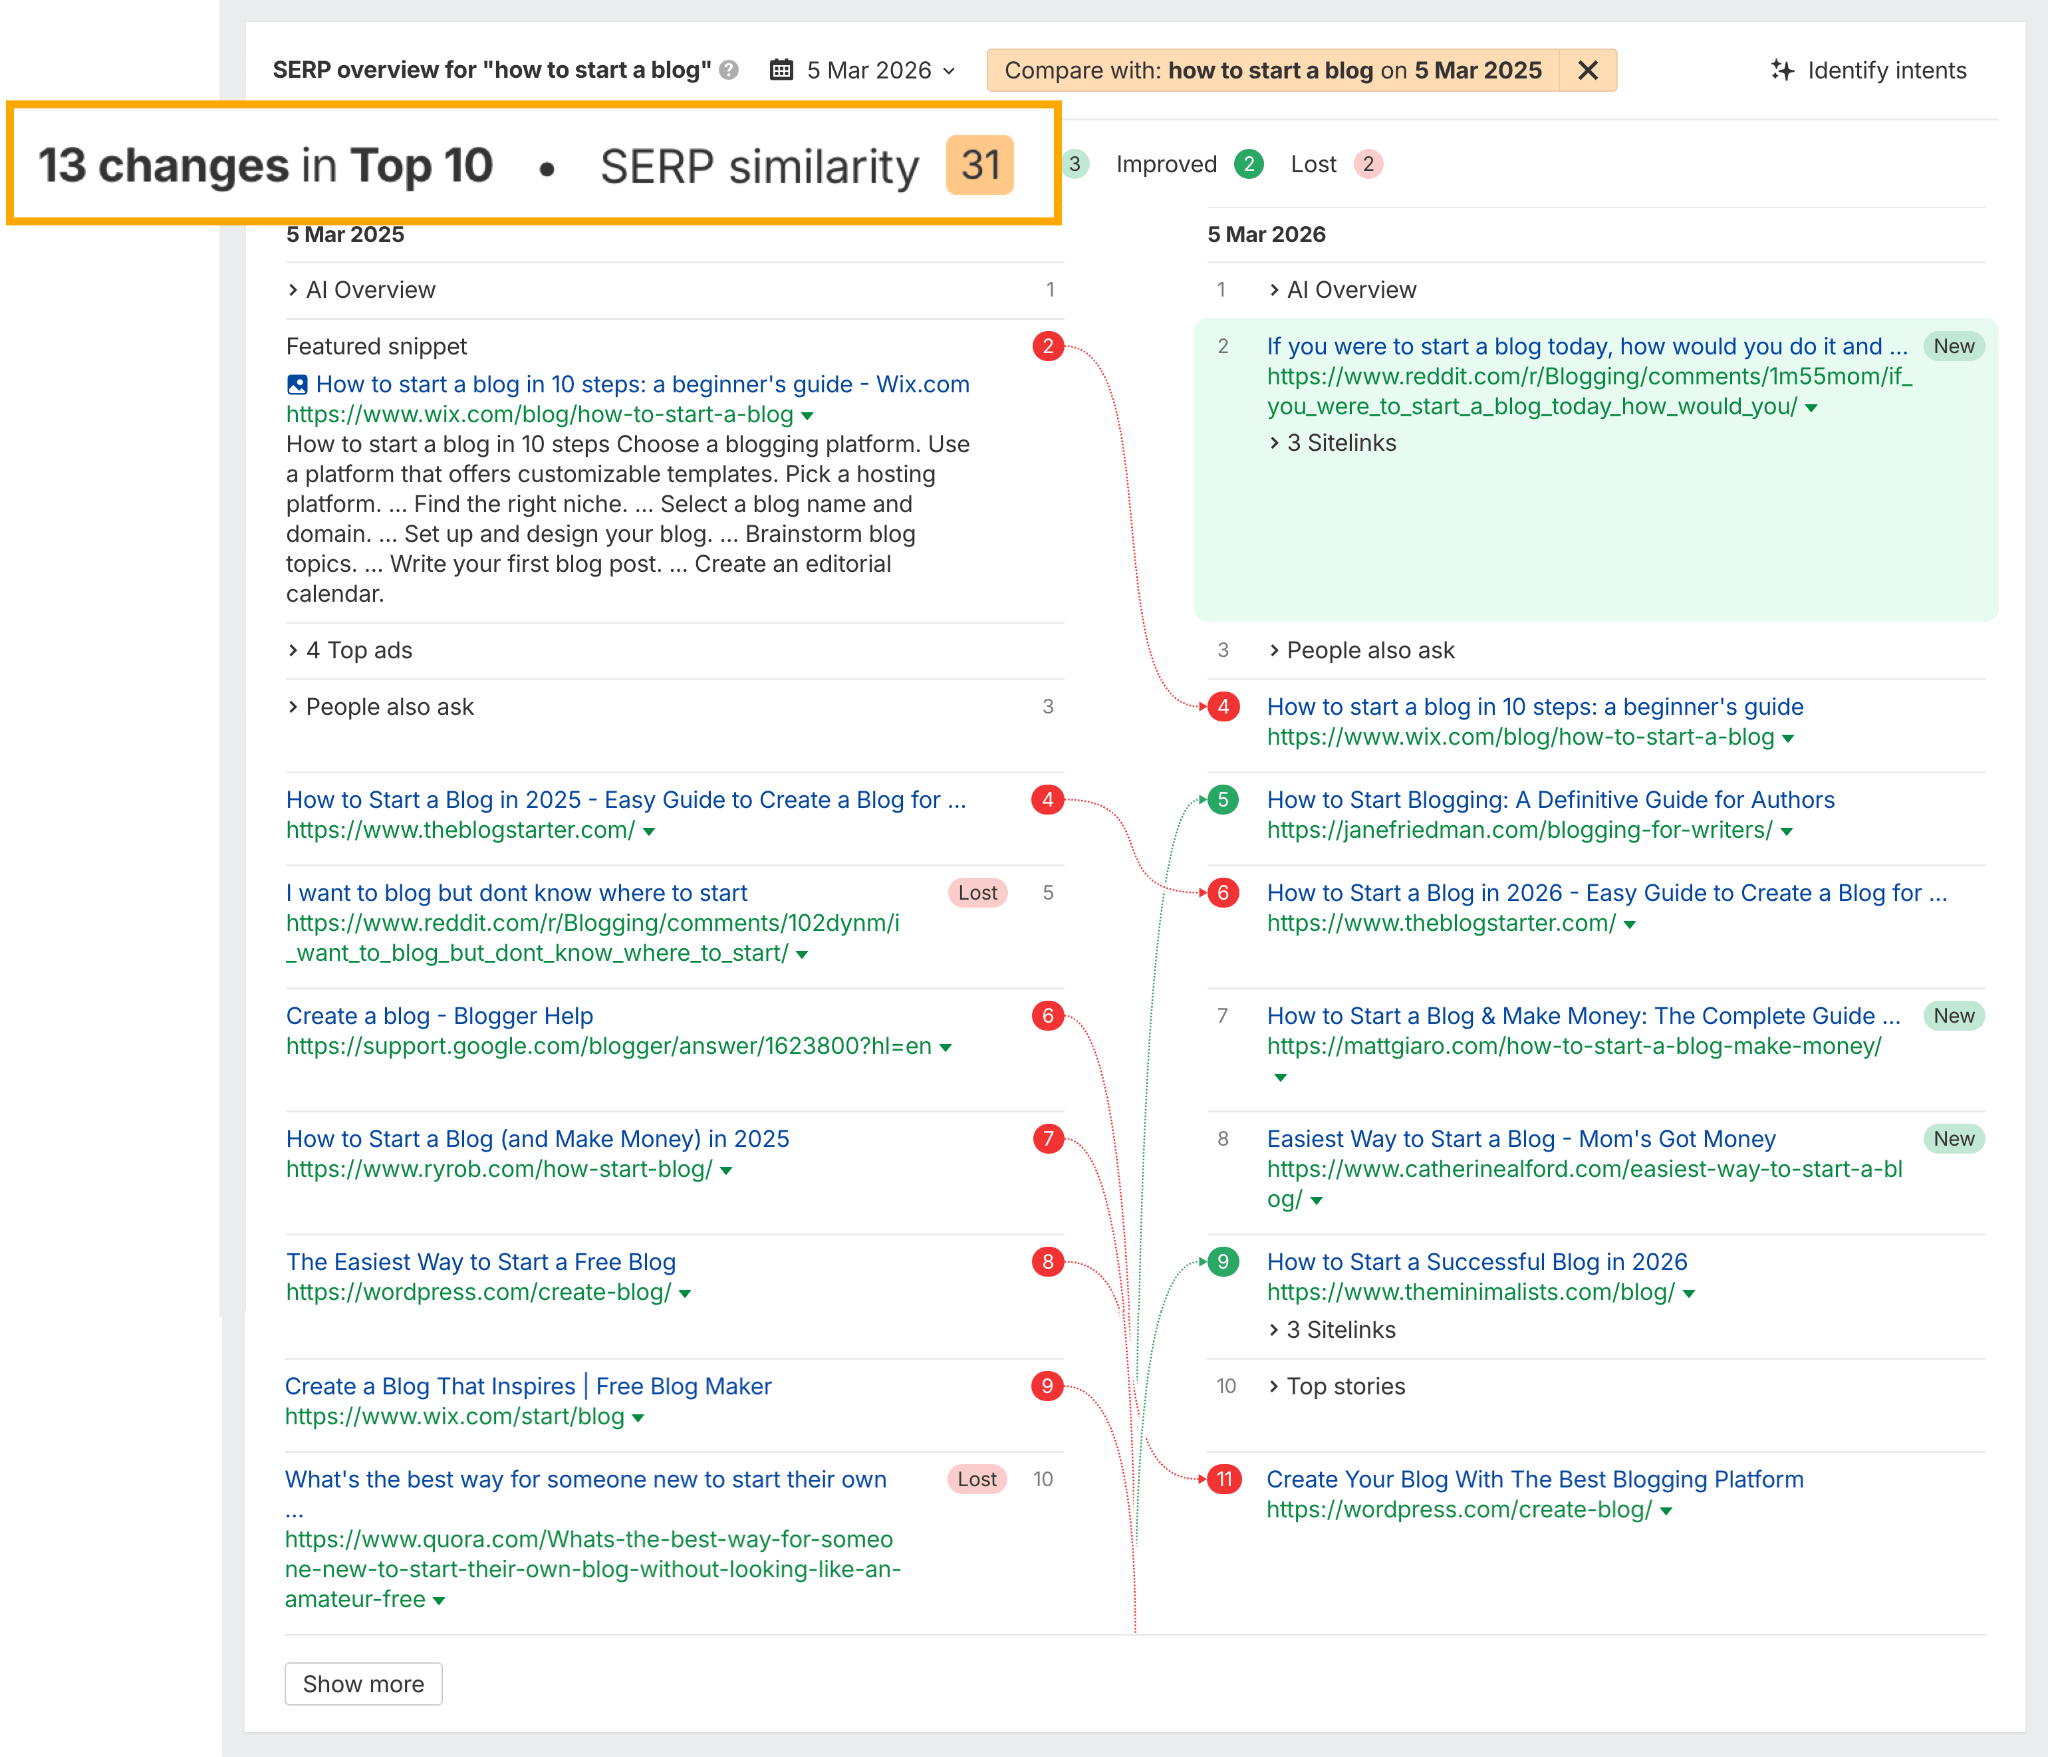
Task: Click the Lost label on the Quora result
Action: click(976, 1479)
